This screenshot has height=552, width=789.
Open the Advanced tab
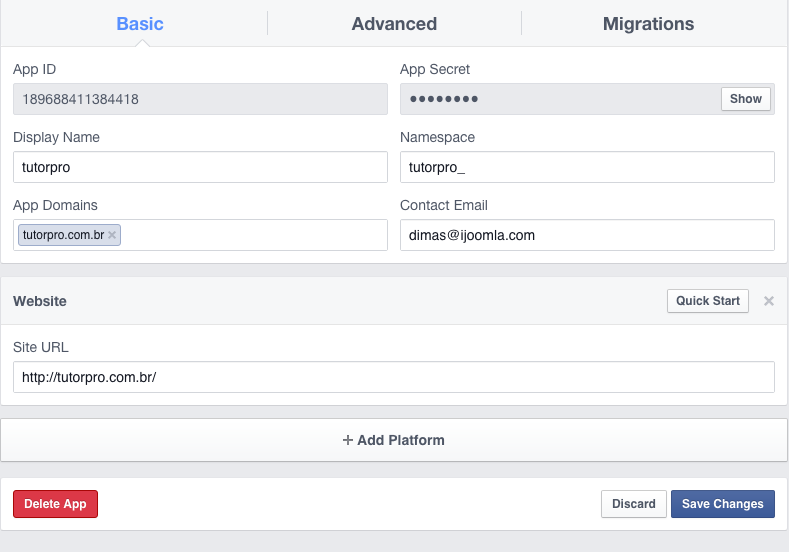[x=394, y=24]
